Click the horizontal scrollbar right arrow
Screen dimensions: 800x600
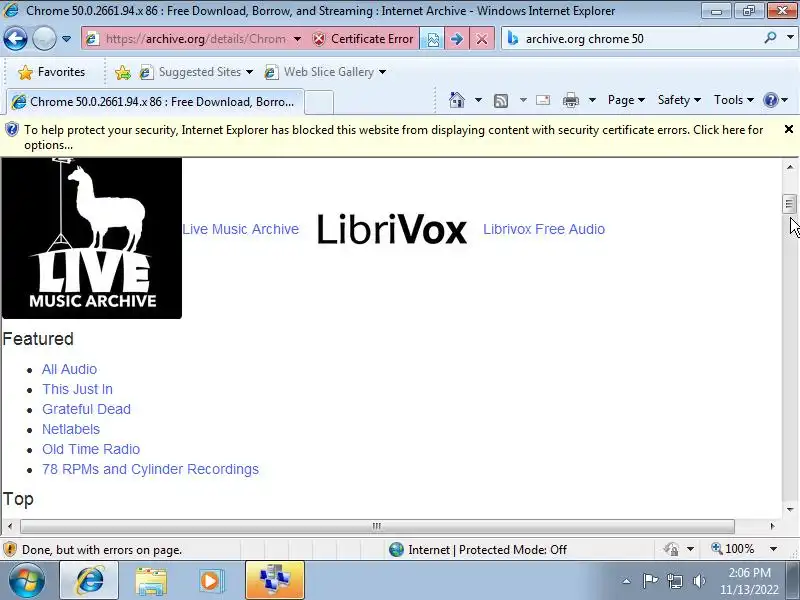(772, 526)
